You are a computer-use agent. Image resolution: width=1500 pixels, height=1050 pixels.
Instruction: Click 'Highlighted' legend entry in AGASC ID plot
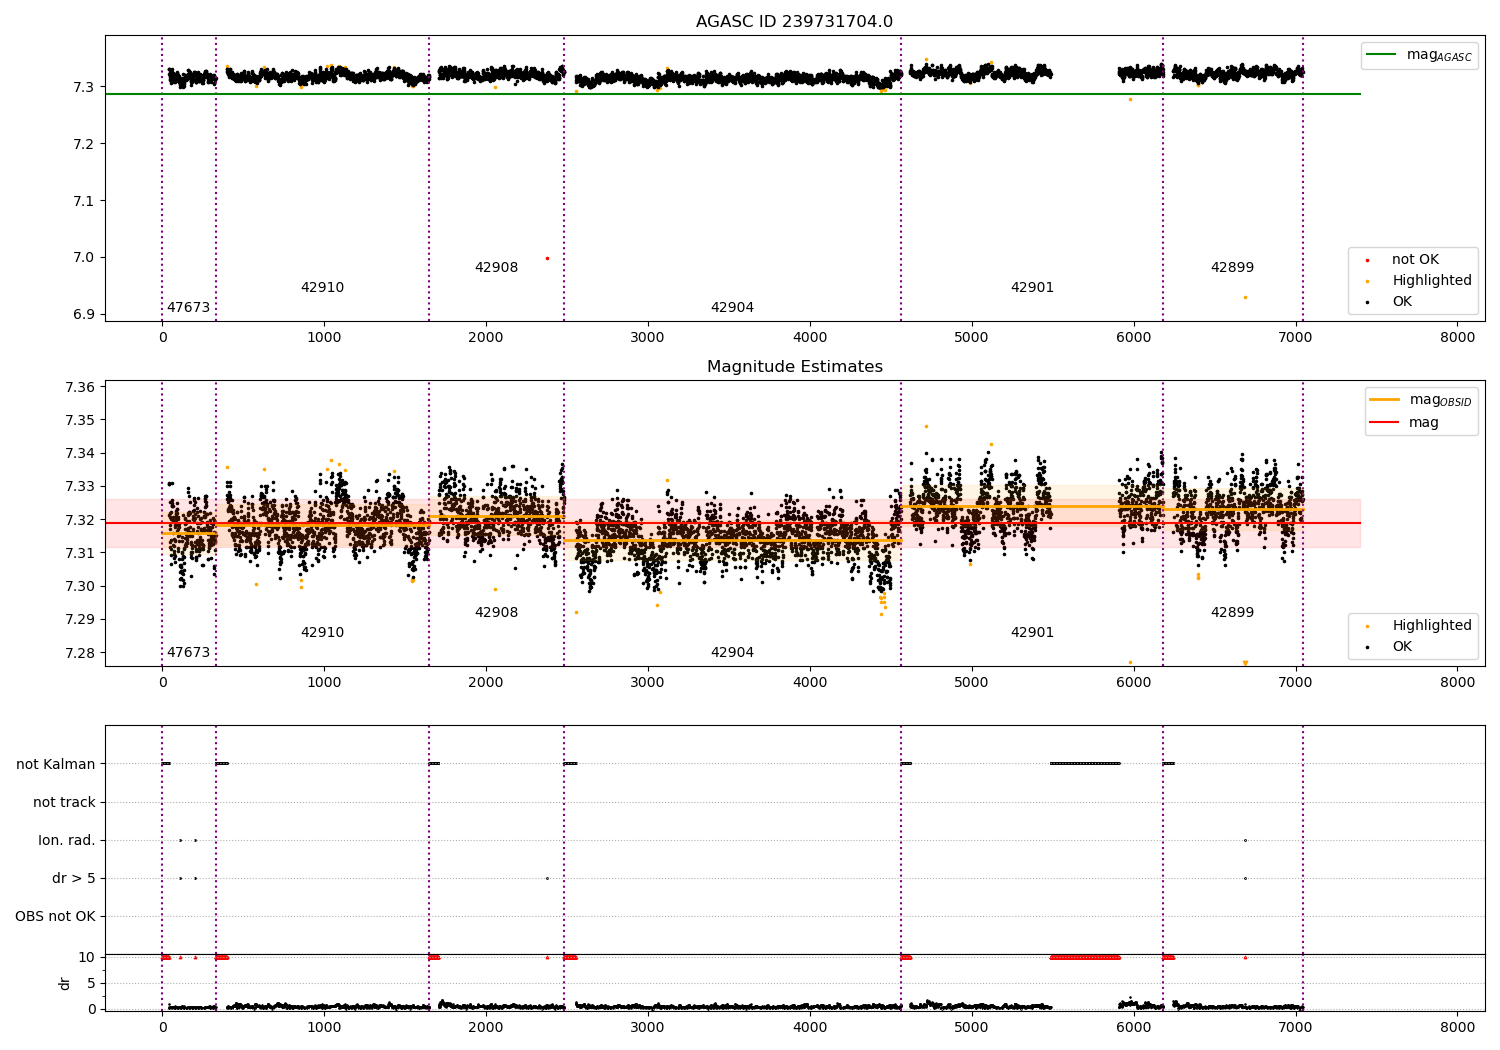[1432, 281]
